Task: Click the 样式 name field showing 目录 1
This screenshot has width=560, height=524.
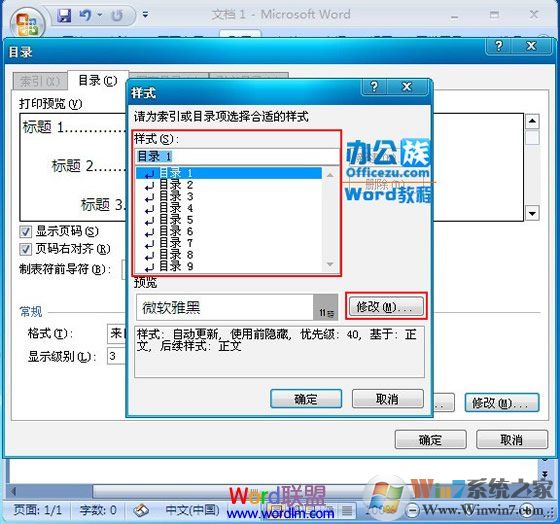Action: [237, 156]
